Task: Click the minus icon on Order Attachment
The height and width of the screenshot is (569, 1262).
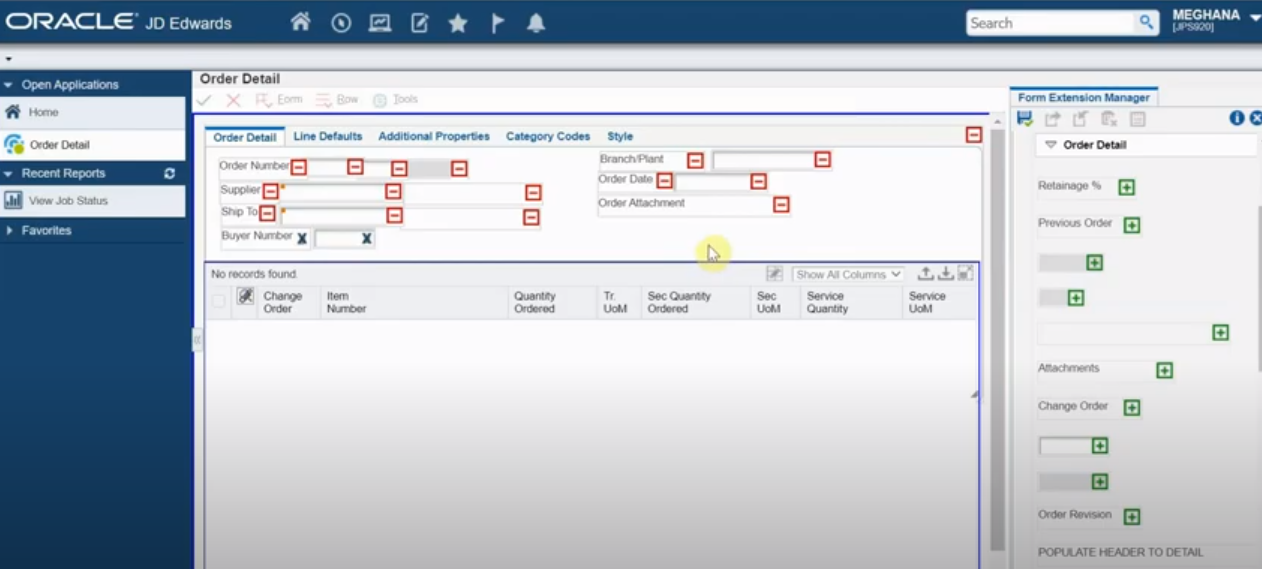Action: [781, 204]
